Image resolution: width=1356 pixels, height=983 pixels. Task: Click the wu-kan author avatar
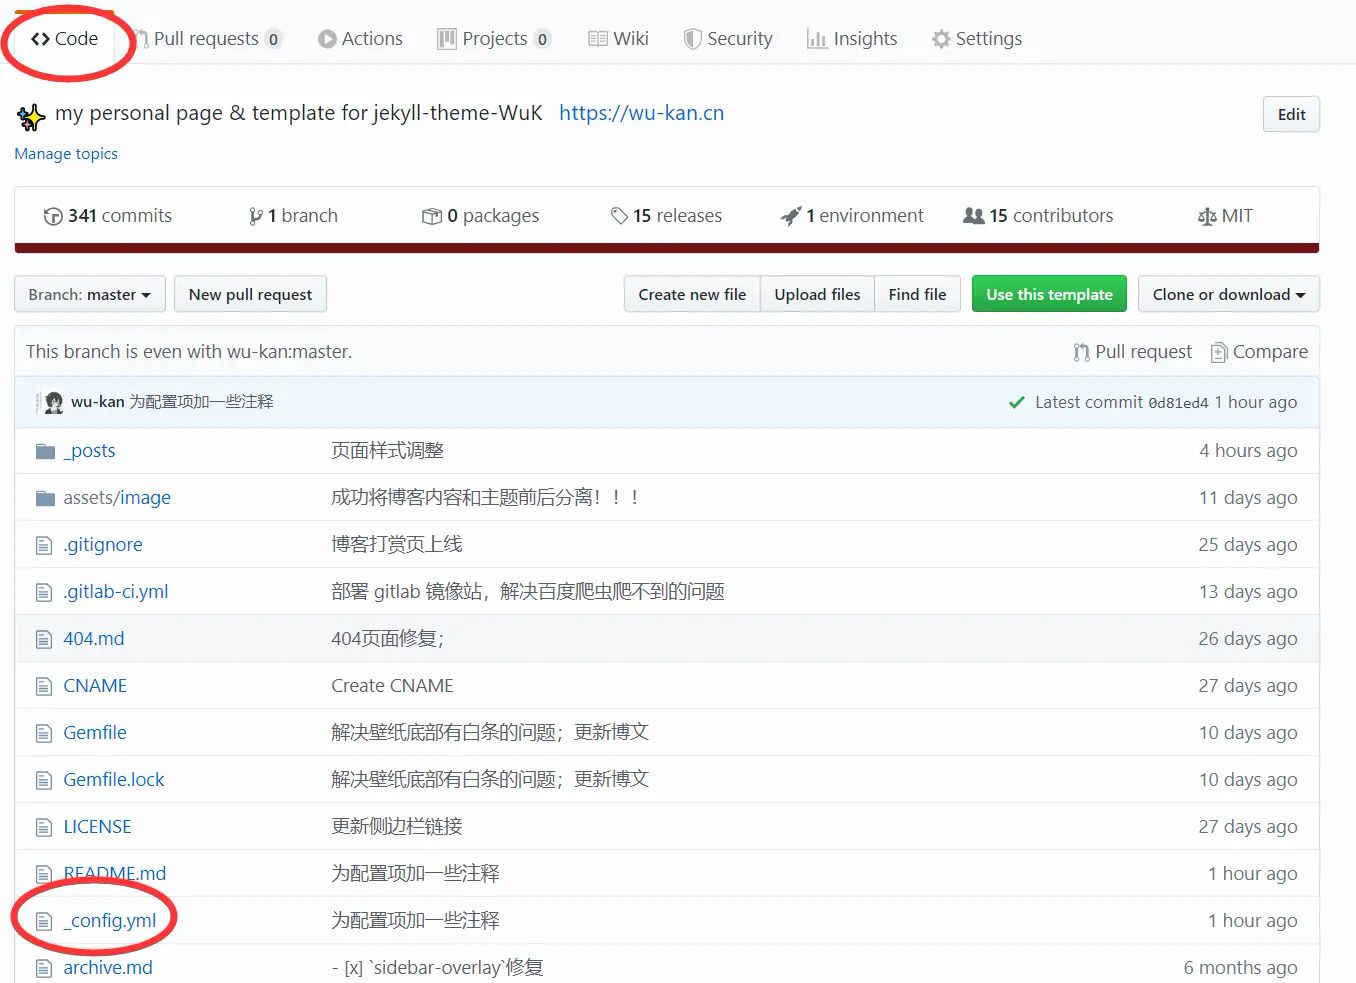coord(54,402)
